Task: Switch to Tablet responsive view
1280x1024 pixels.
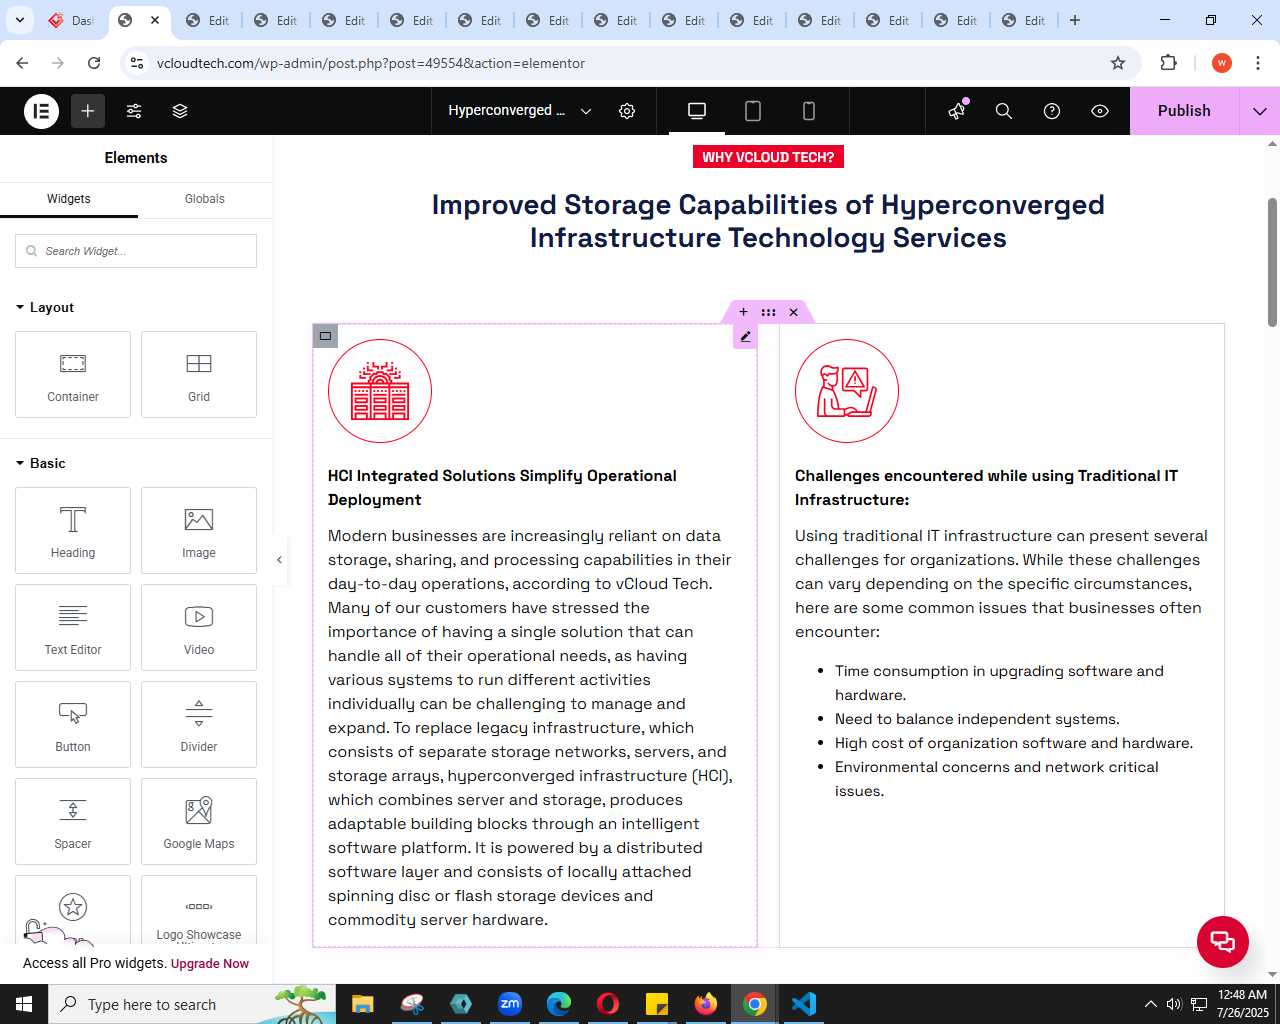Action: (753, 111)
